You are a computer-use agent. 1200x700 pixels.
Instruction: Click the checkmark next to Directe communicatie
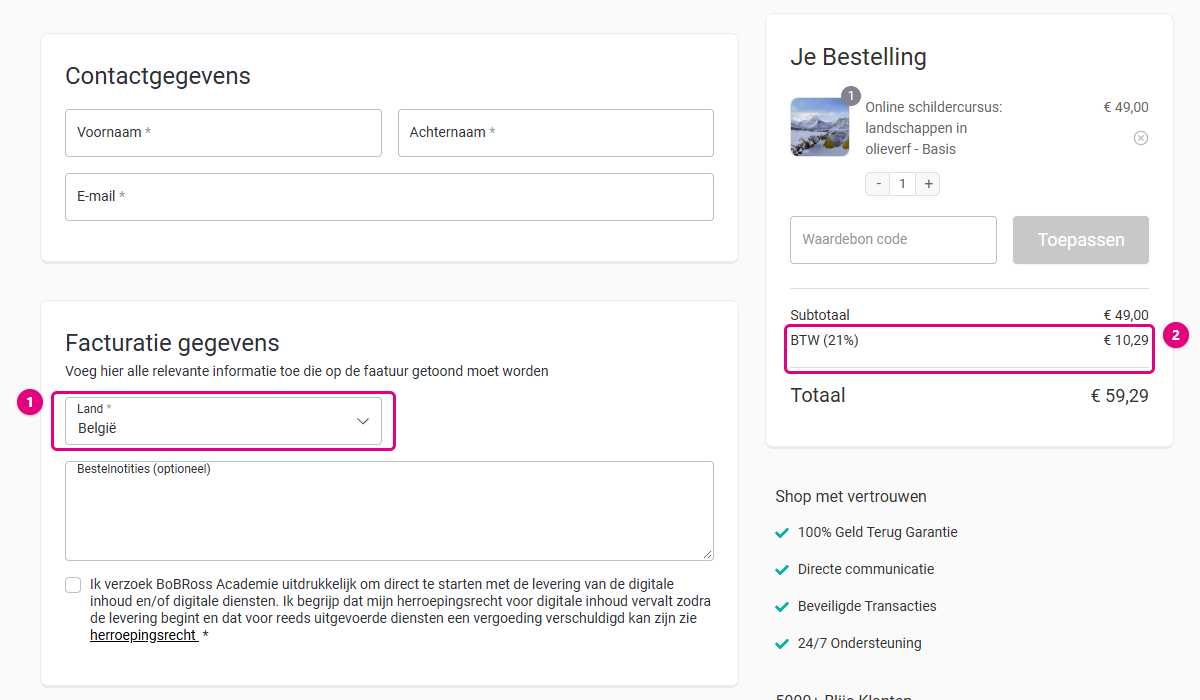[782, 570]
